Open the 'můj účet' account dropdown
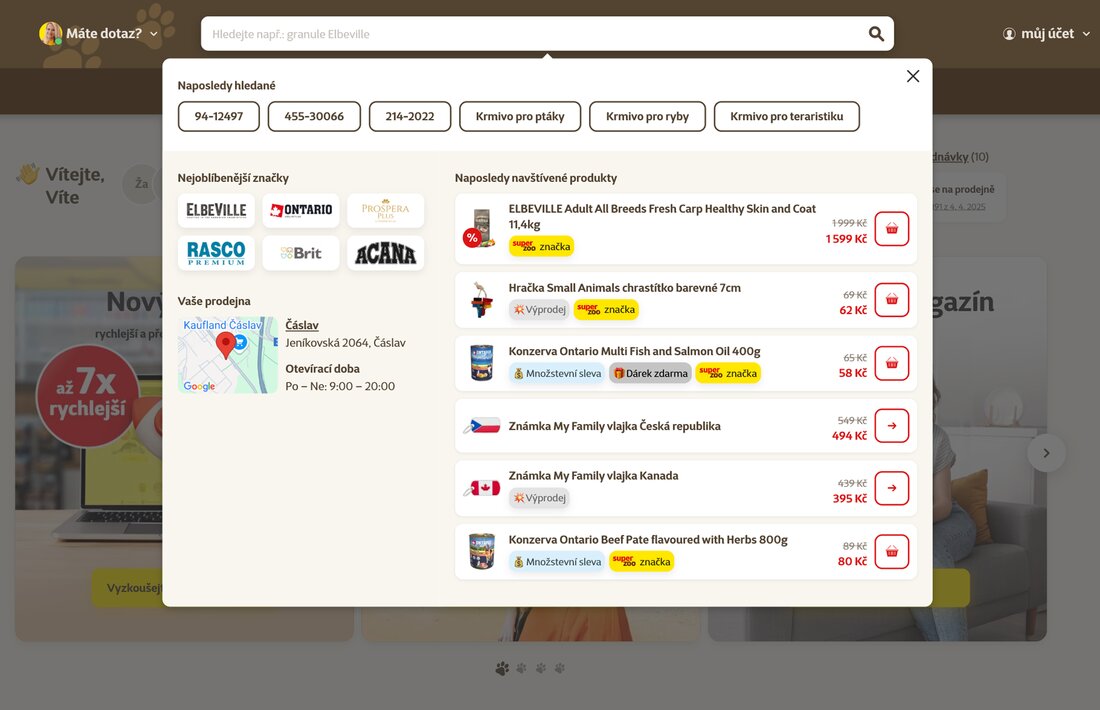This screenshot has width=1100, height=710. pos(1046,34)
